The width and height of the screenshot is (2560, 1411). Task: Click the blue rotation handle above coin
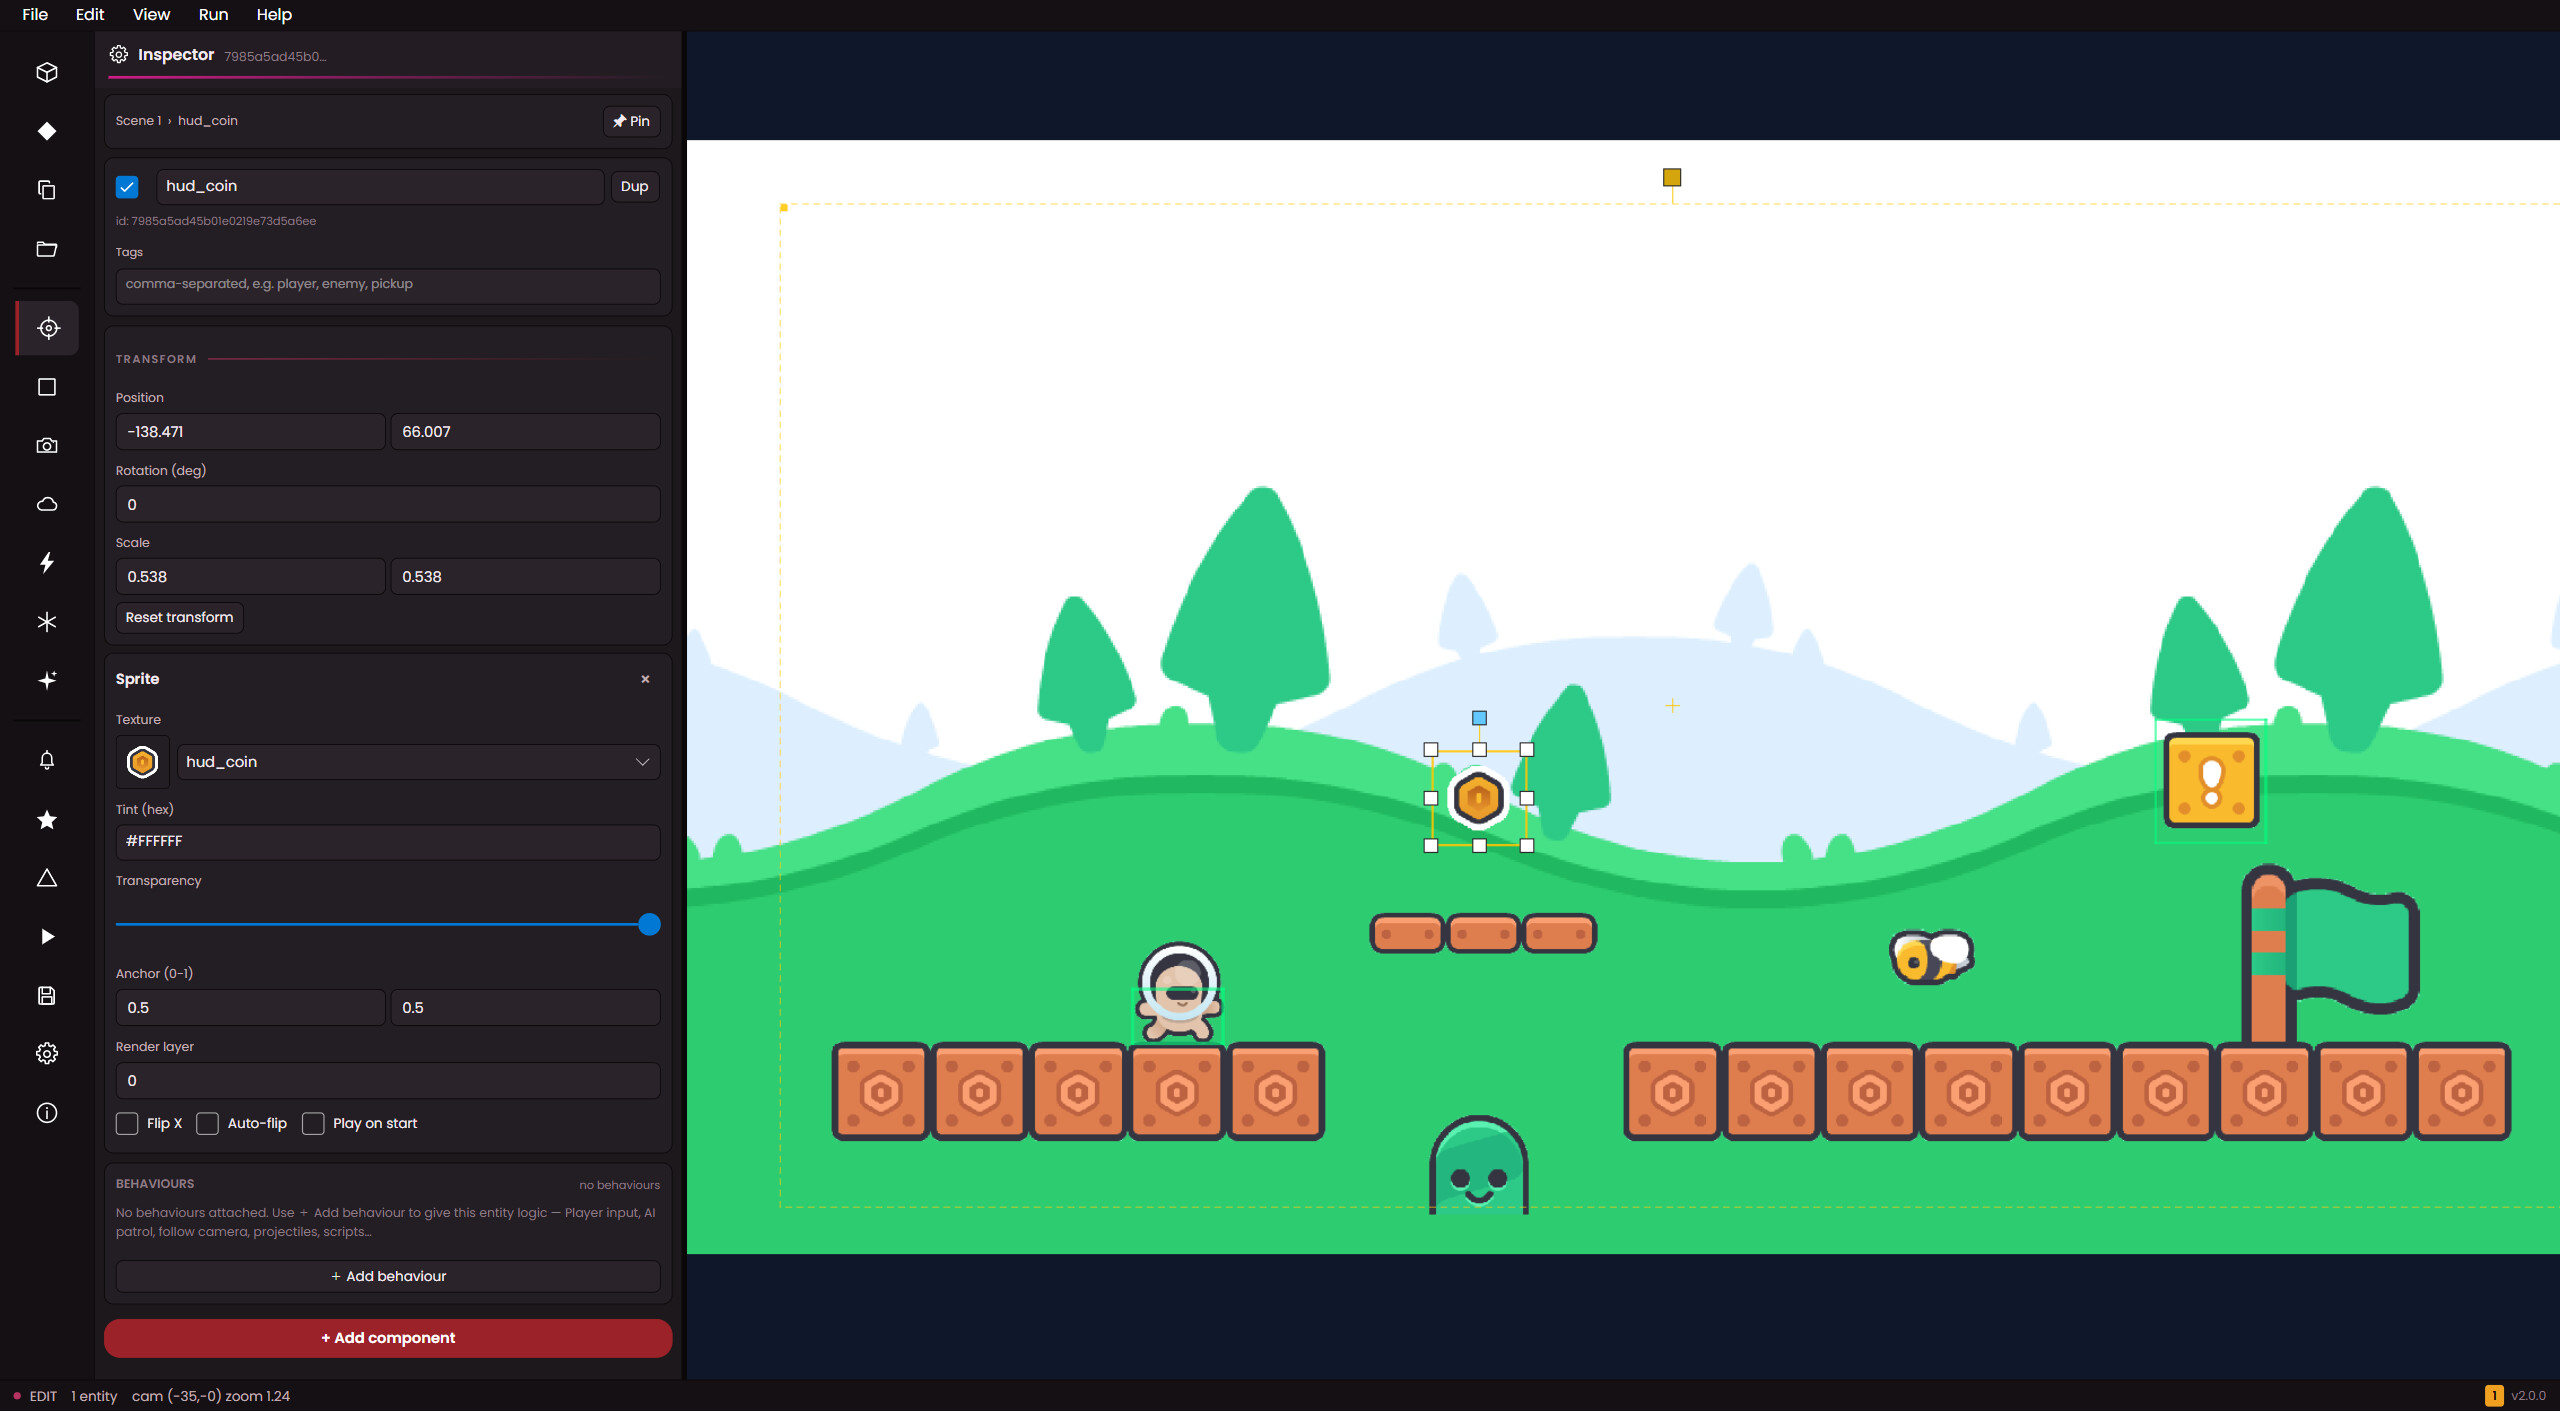tap(1479, 718)
